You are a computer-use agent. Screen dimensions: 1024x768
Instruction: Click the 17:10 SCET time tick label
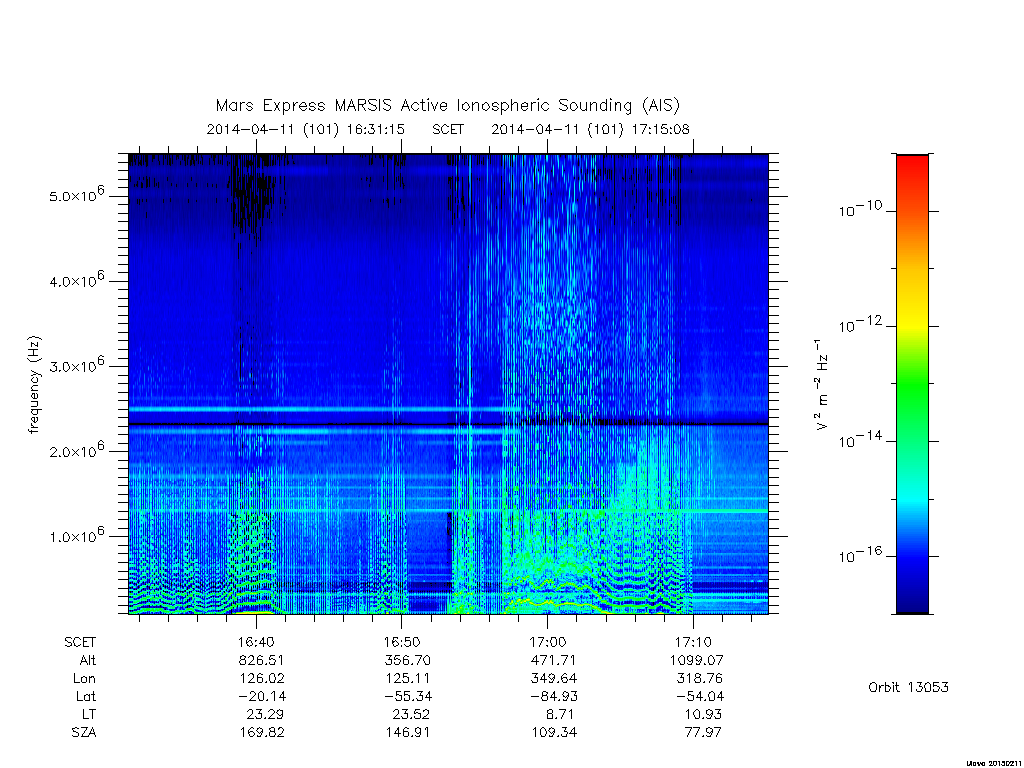coord(693,642)
